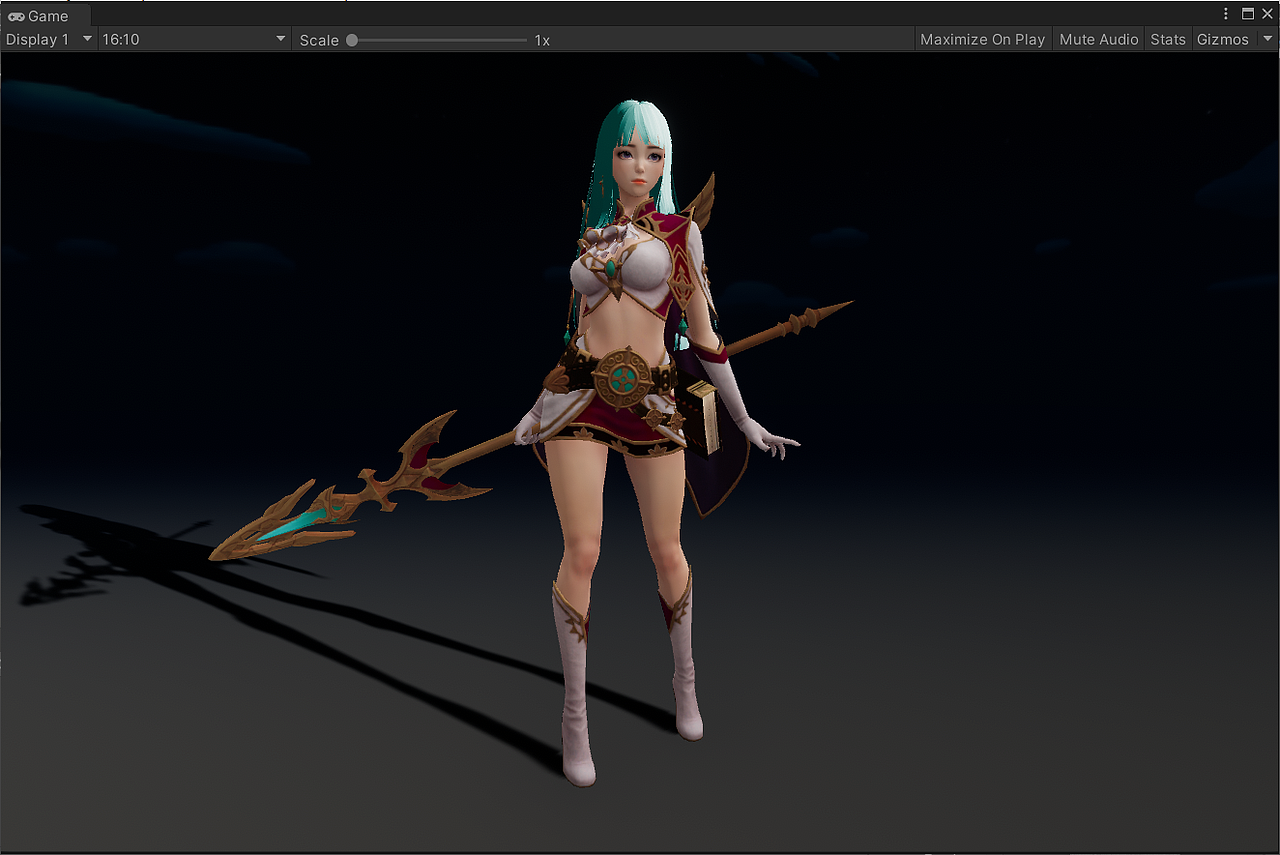Viewport: 1280px width, 855px height.
Task: Enable Maximize On Play
Action: (982, 39)
